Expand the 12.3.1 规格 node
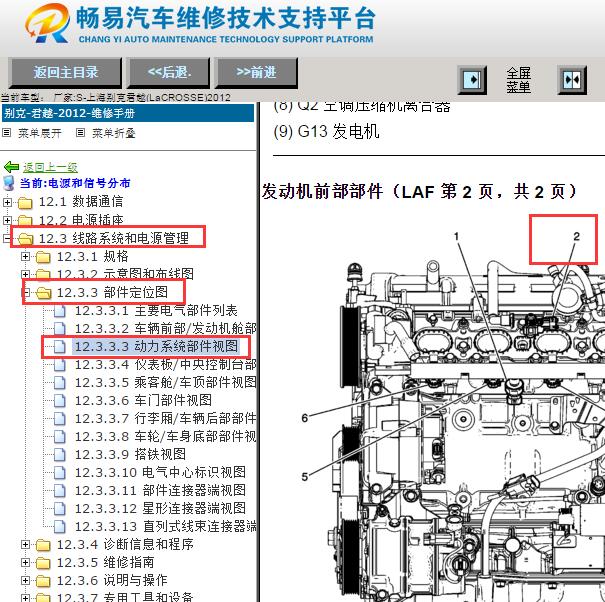The height and width of the screenshot is (602, 605). point(25,256)
